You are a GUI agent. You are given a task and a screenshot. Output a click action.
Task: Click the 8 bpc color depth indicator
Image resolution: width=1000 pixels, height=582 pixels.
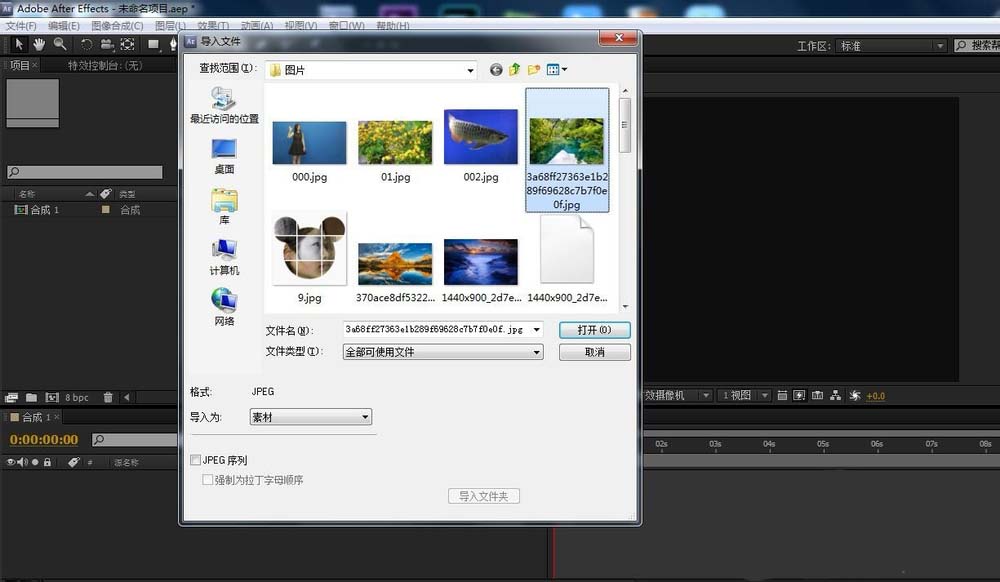(x=77, y=397)
